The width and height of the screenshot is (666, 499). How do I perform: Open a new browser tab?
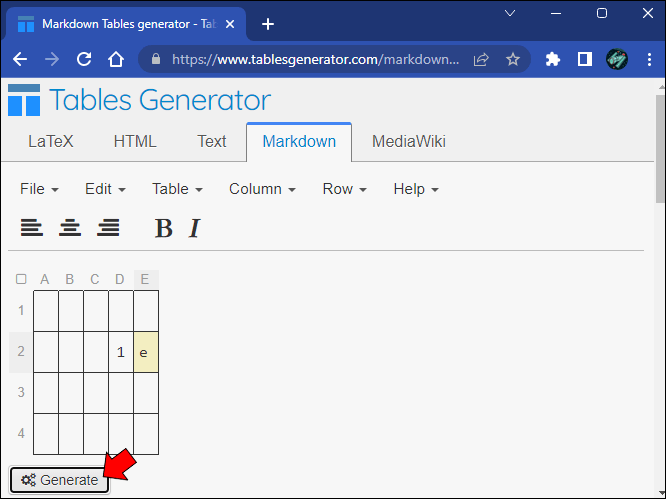[x=268, y=24]
